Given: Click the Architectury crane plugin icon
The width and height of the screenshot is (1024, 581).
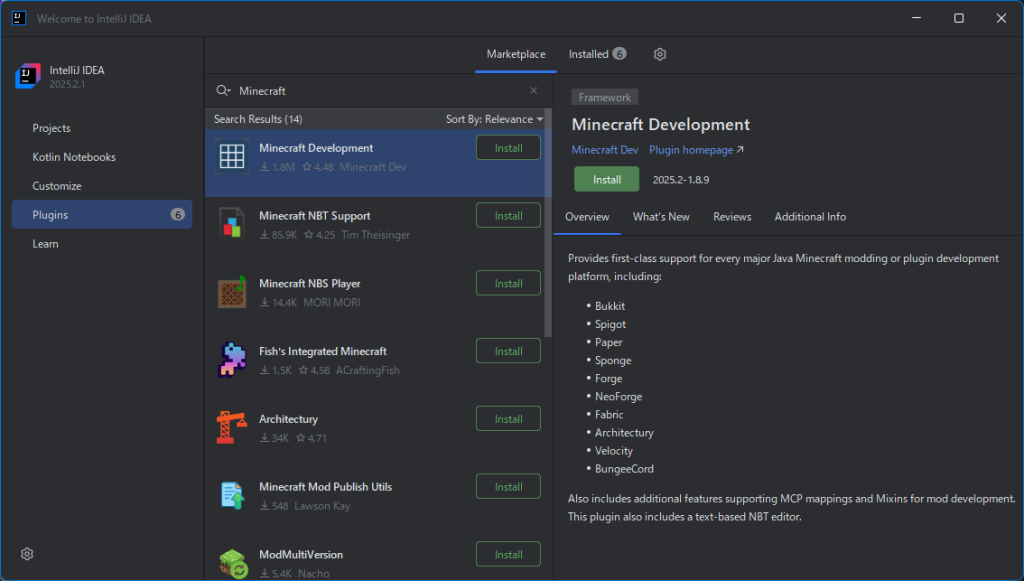Looking at the screenshot, I should pos(232,428).
